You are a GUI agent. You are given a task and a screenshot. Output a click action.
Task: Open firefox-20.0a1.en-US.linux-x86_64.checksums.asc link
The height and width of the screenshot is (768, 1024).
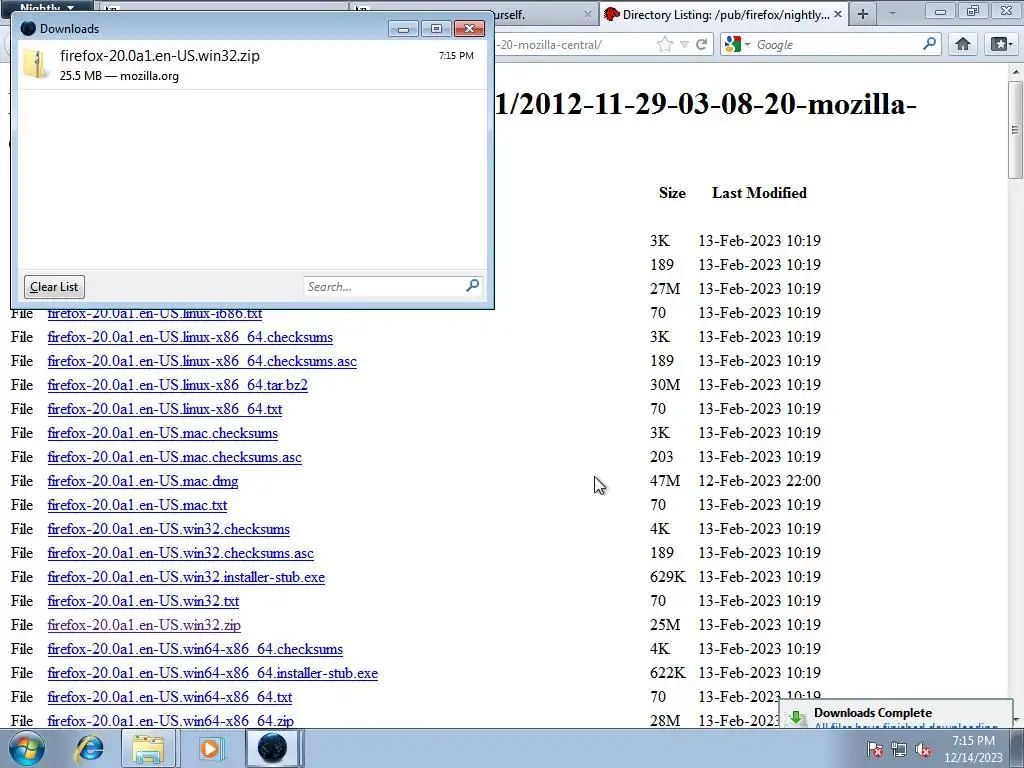click(202, 361)
